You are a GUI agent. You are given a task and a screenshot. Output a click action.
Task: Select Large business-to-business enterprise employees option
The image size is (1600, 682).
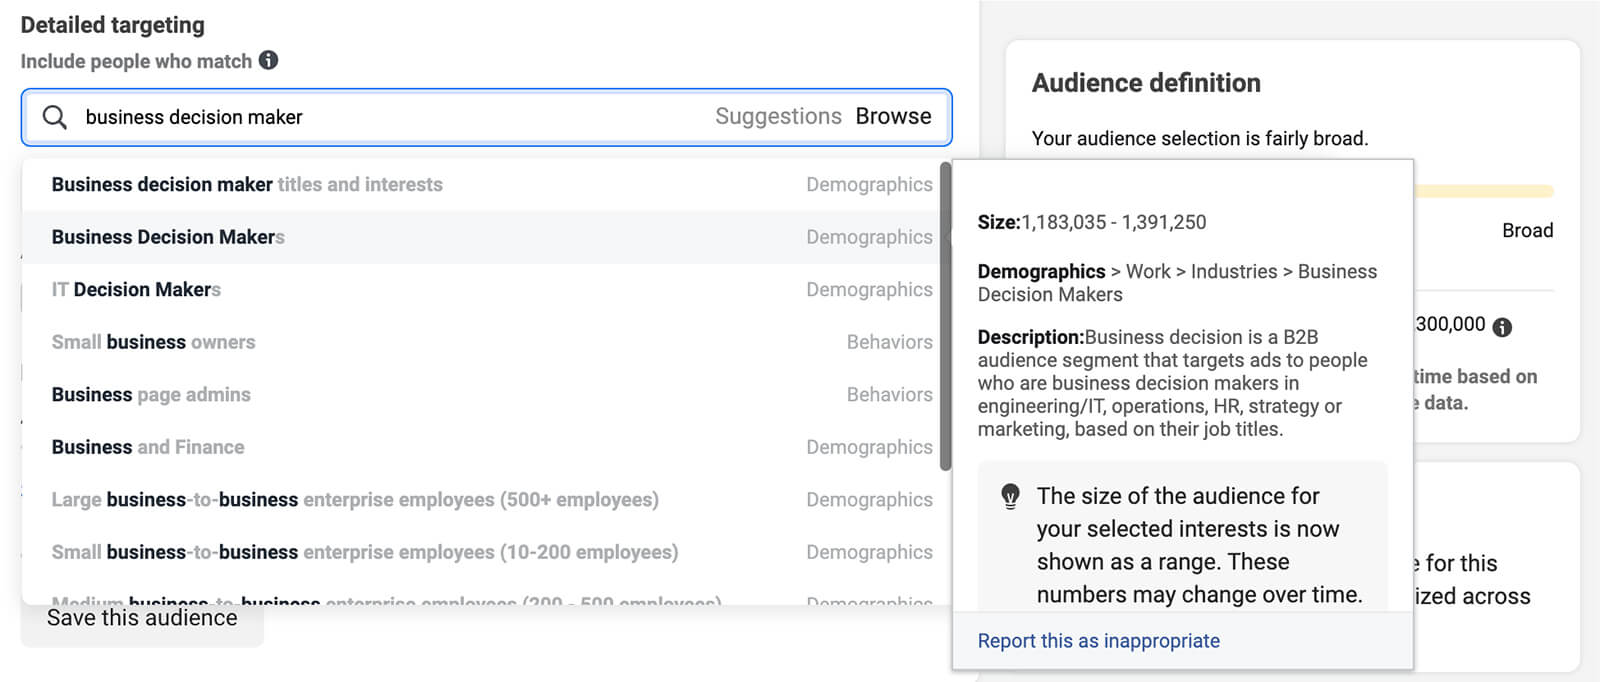pos(355,500)
